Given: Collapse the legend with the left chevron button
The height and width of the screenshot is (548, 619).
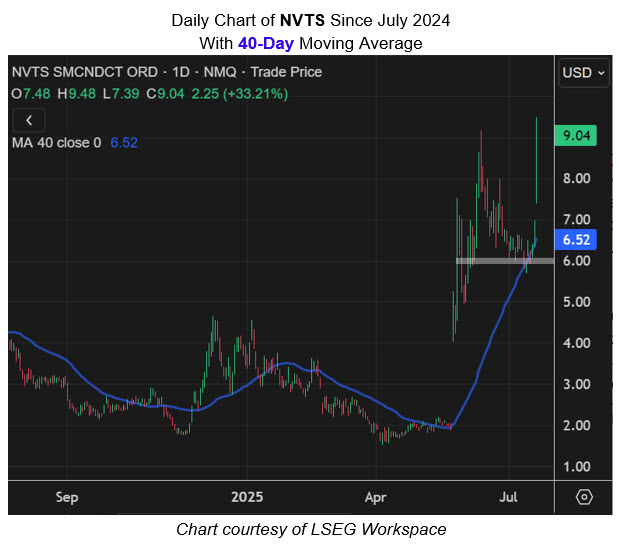Looking at the screenshot, I should click(x=29, y=120).
